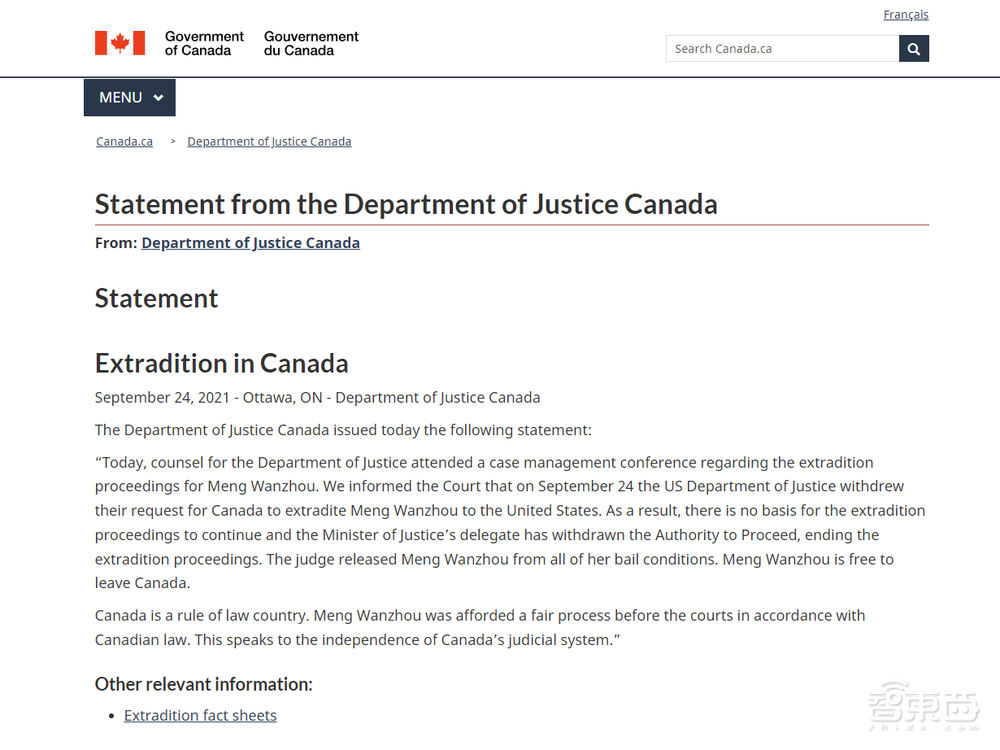Image resolution: width=1000 pixels, height=750 pixels.
Task: Follow the 'From: Department of Justice Canada' link
Action: [250, 243]
